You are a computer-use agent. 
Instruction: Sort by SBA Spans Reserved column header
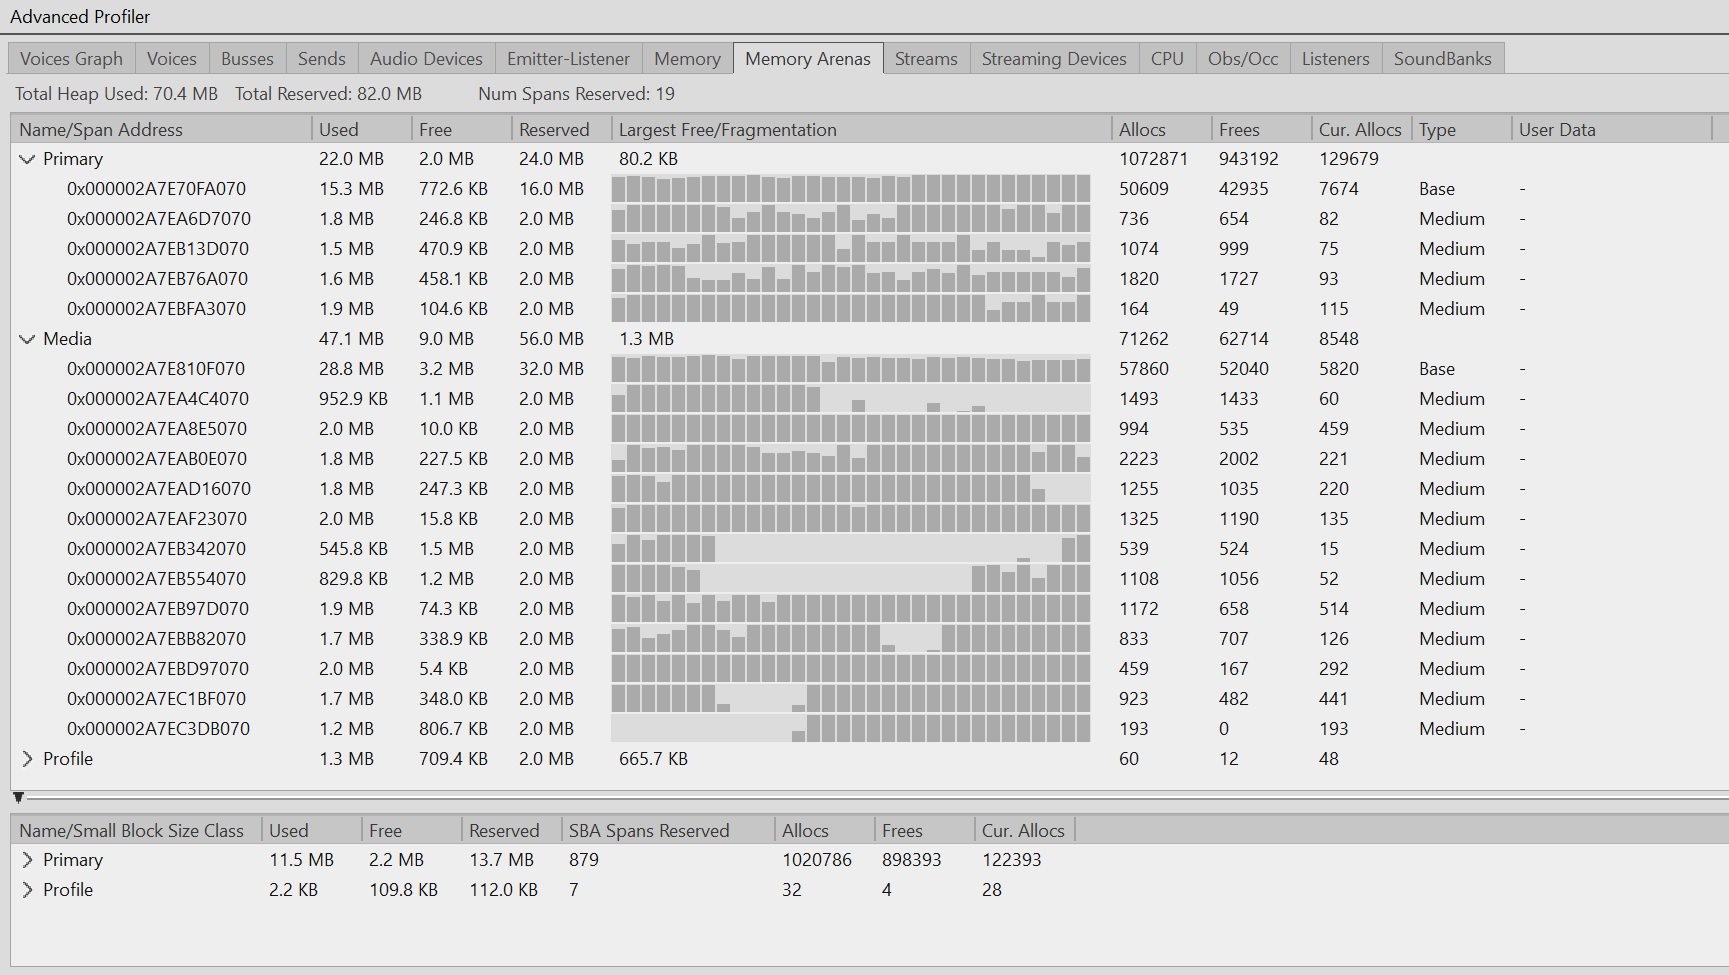pyautogui.click(x=649, y=831)
